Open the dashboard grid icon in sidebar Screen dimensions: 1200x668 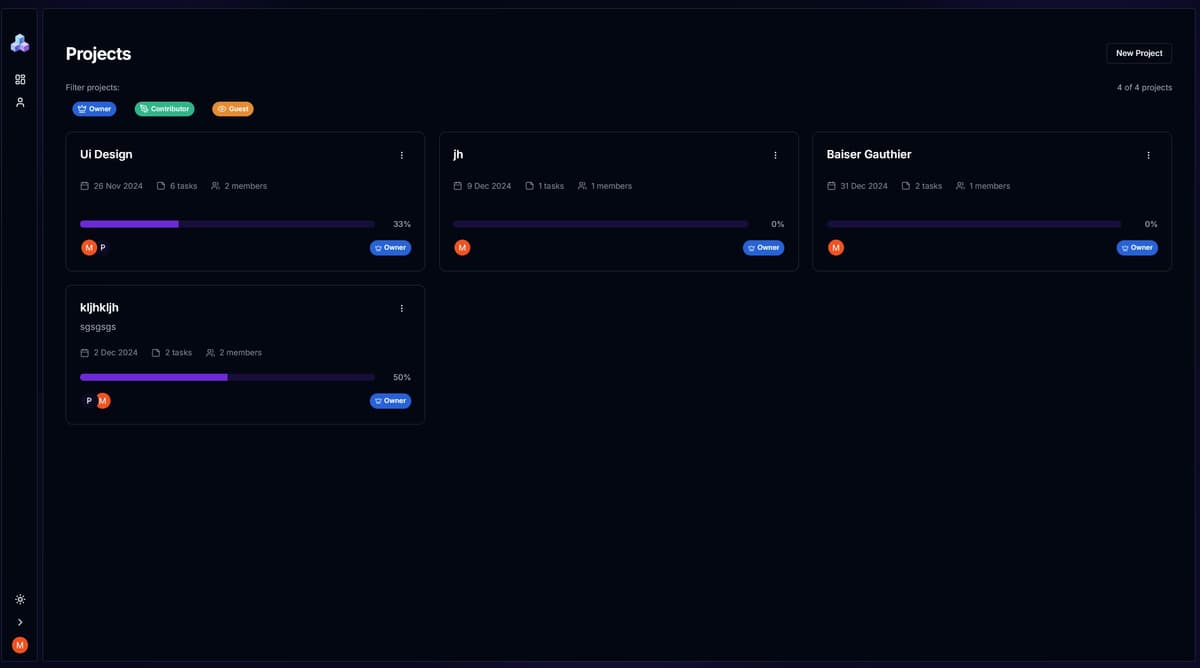[20, 79]
